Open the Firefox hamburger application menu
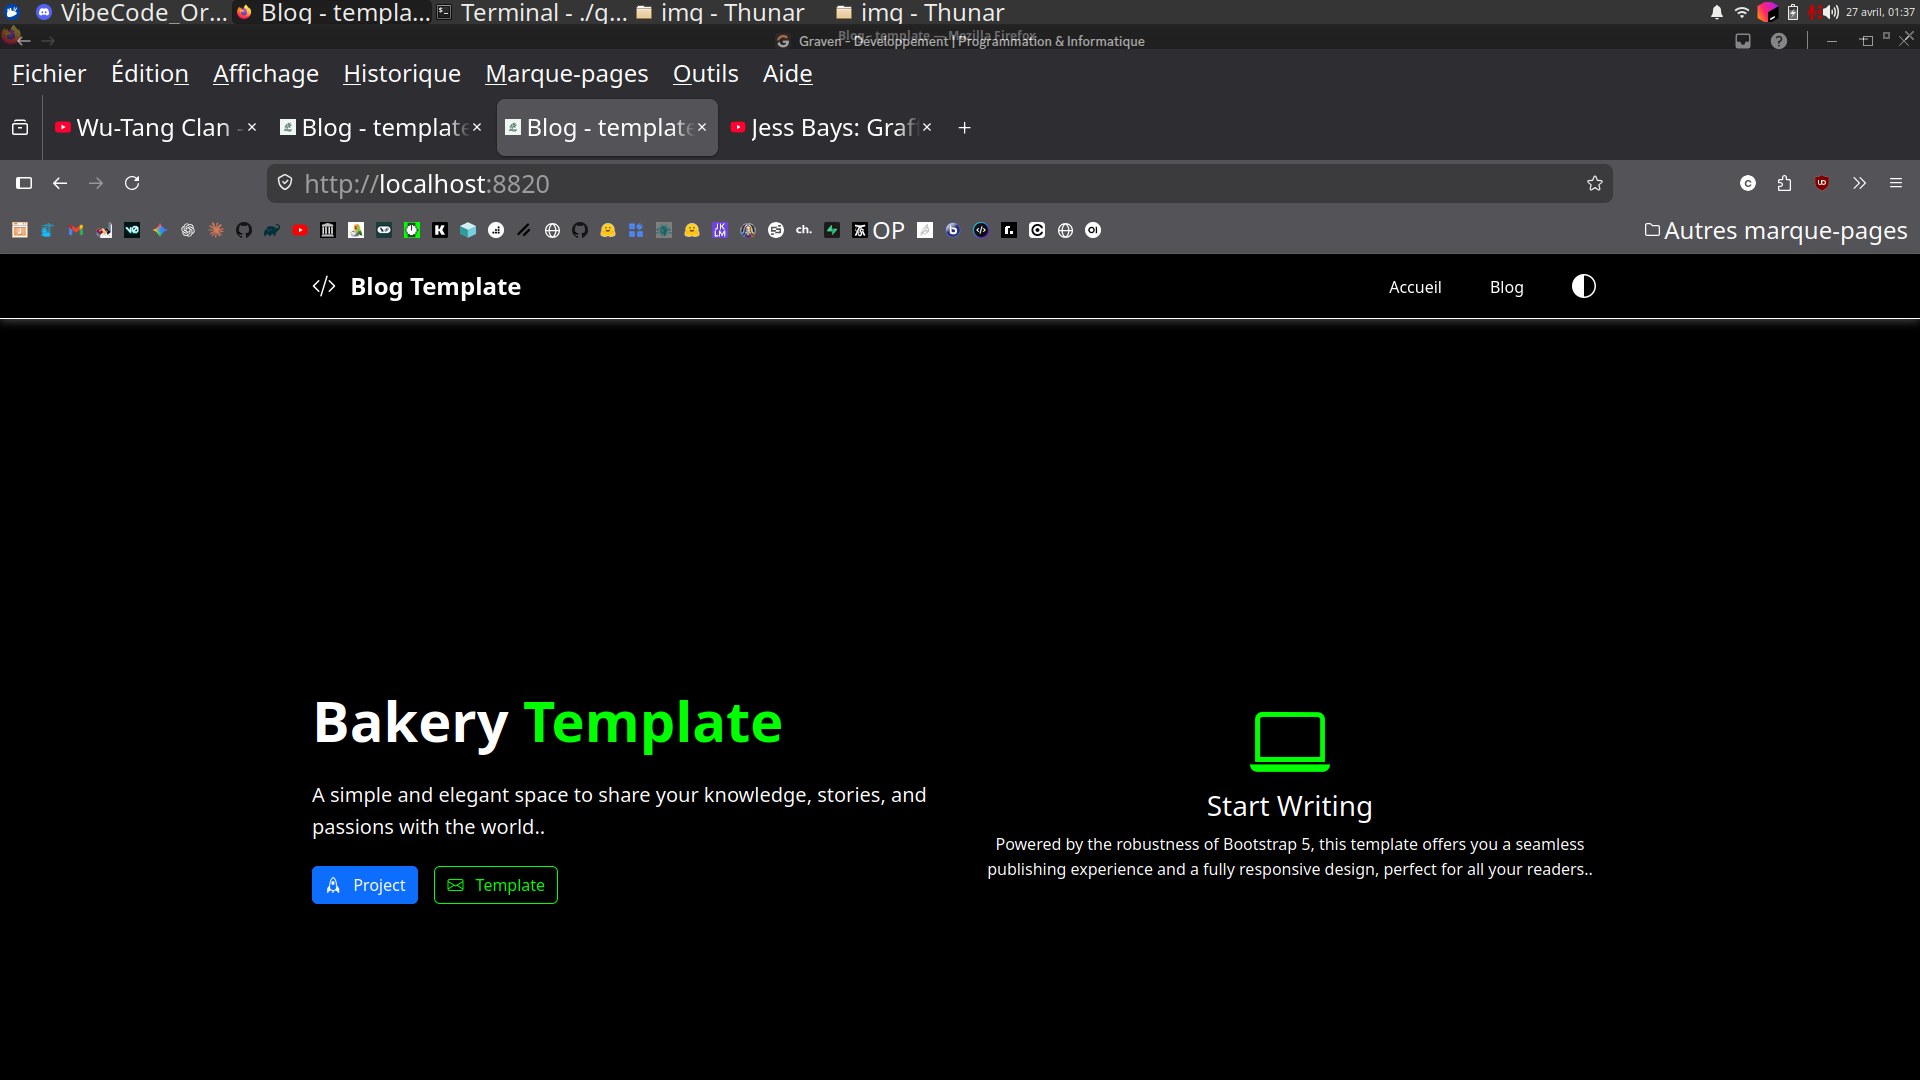Viewport: 1920px width, 1080px height. (1896, 184)
